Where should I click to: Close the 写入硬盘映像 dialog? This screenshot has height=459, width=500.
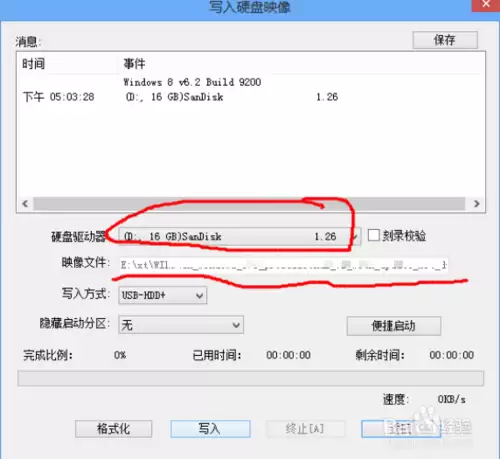(486, 5)
